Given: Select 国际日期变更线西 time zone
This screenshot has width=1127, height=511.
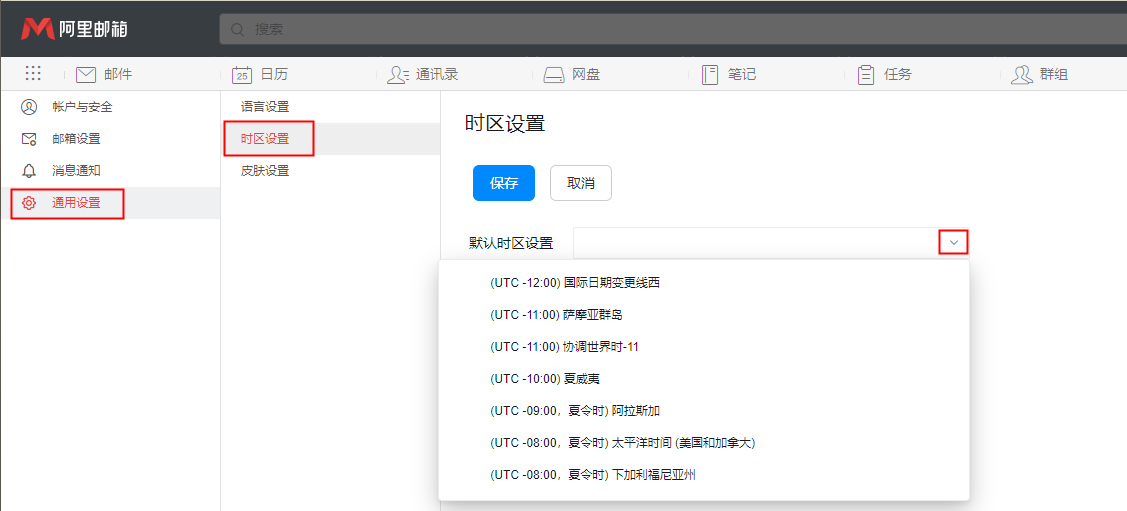Looking at the screenshot, I should 575,283.
